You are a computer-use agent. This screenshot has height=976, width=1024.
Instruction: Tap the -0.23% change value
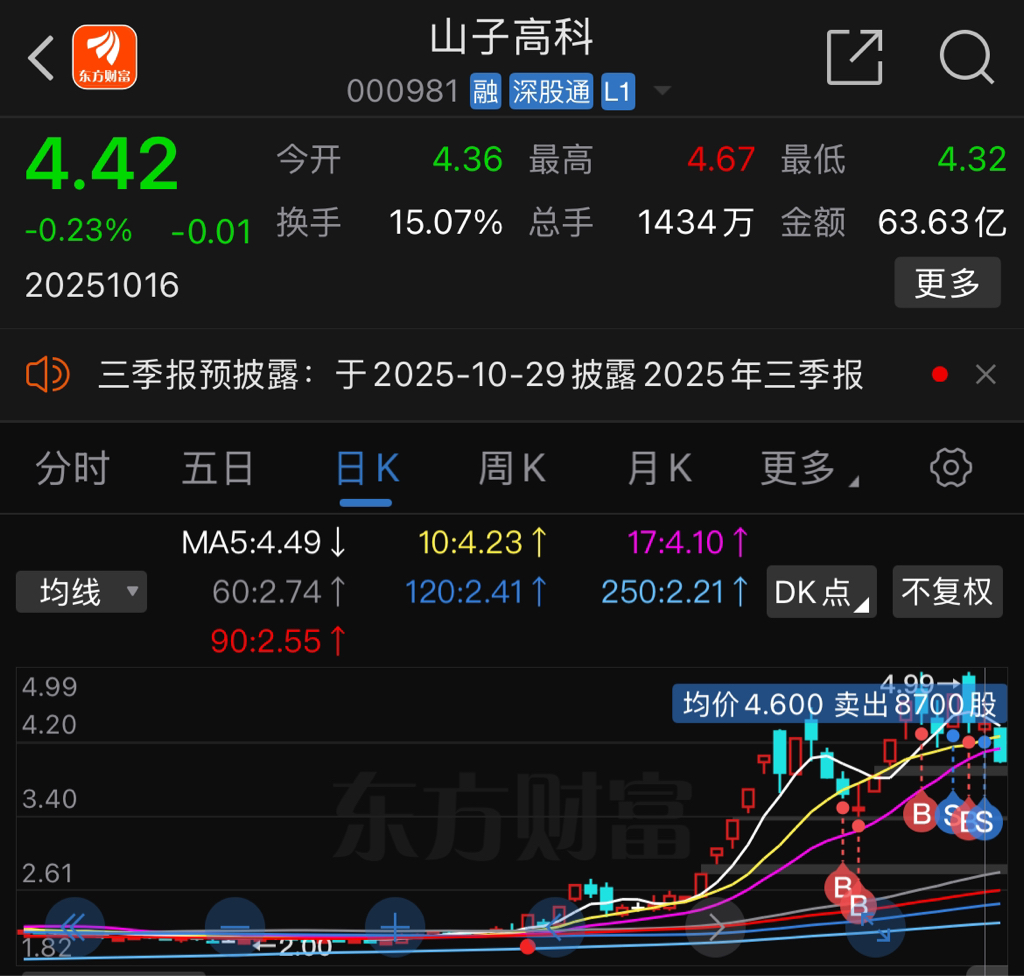78,231
